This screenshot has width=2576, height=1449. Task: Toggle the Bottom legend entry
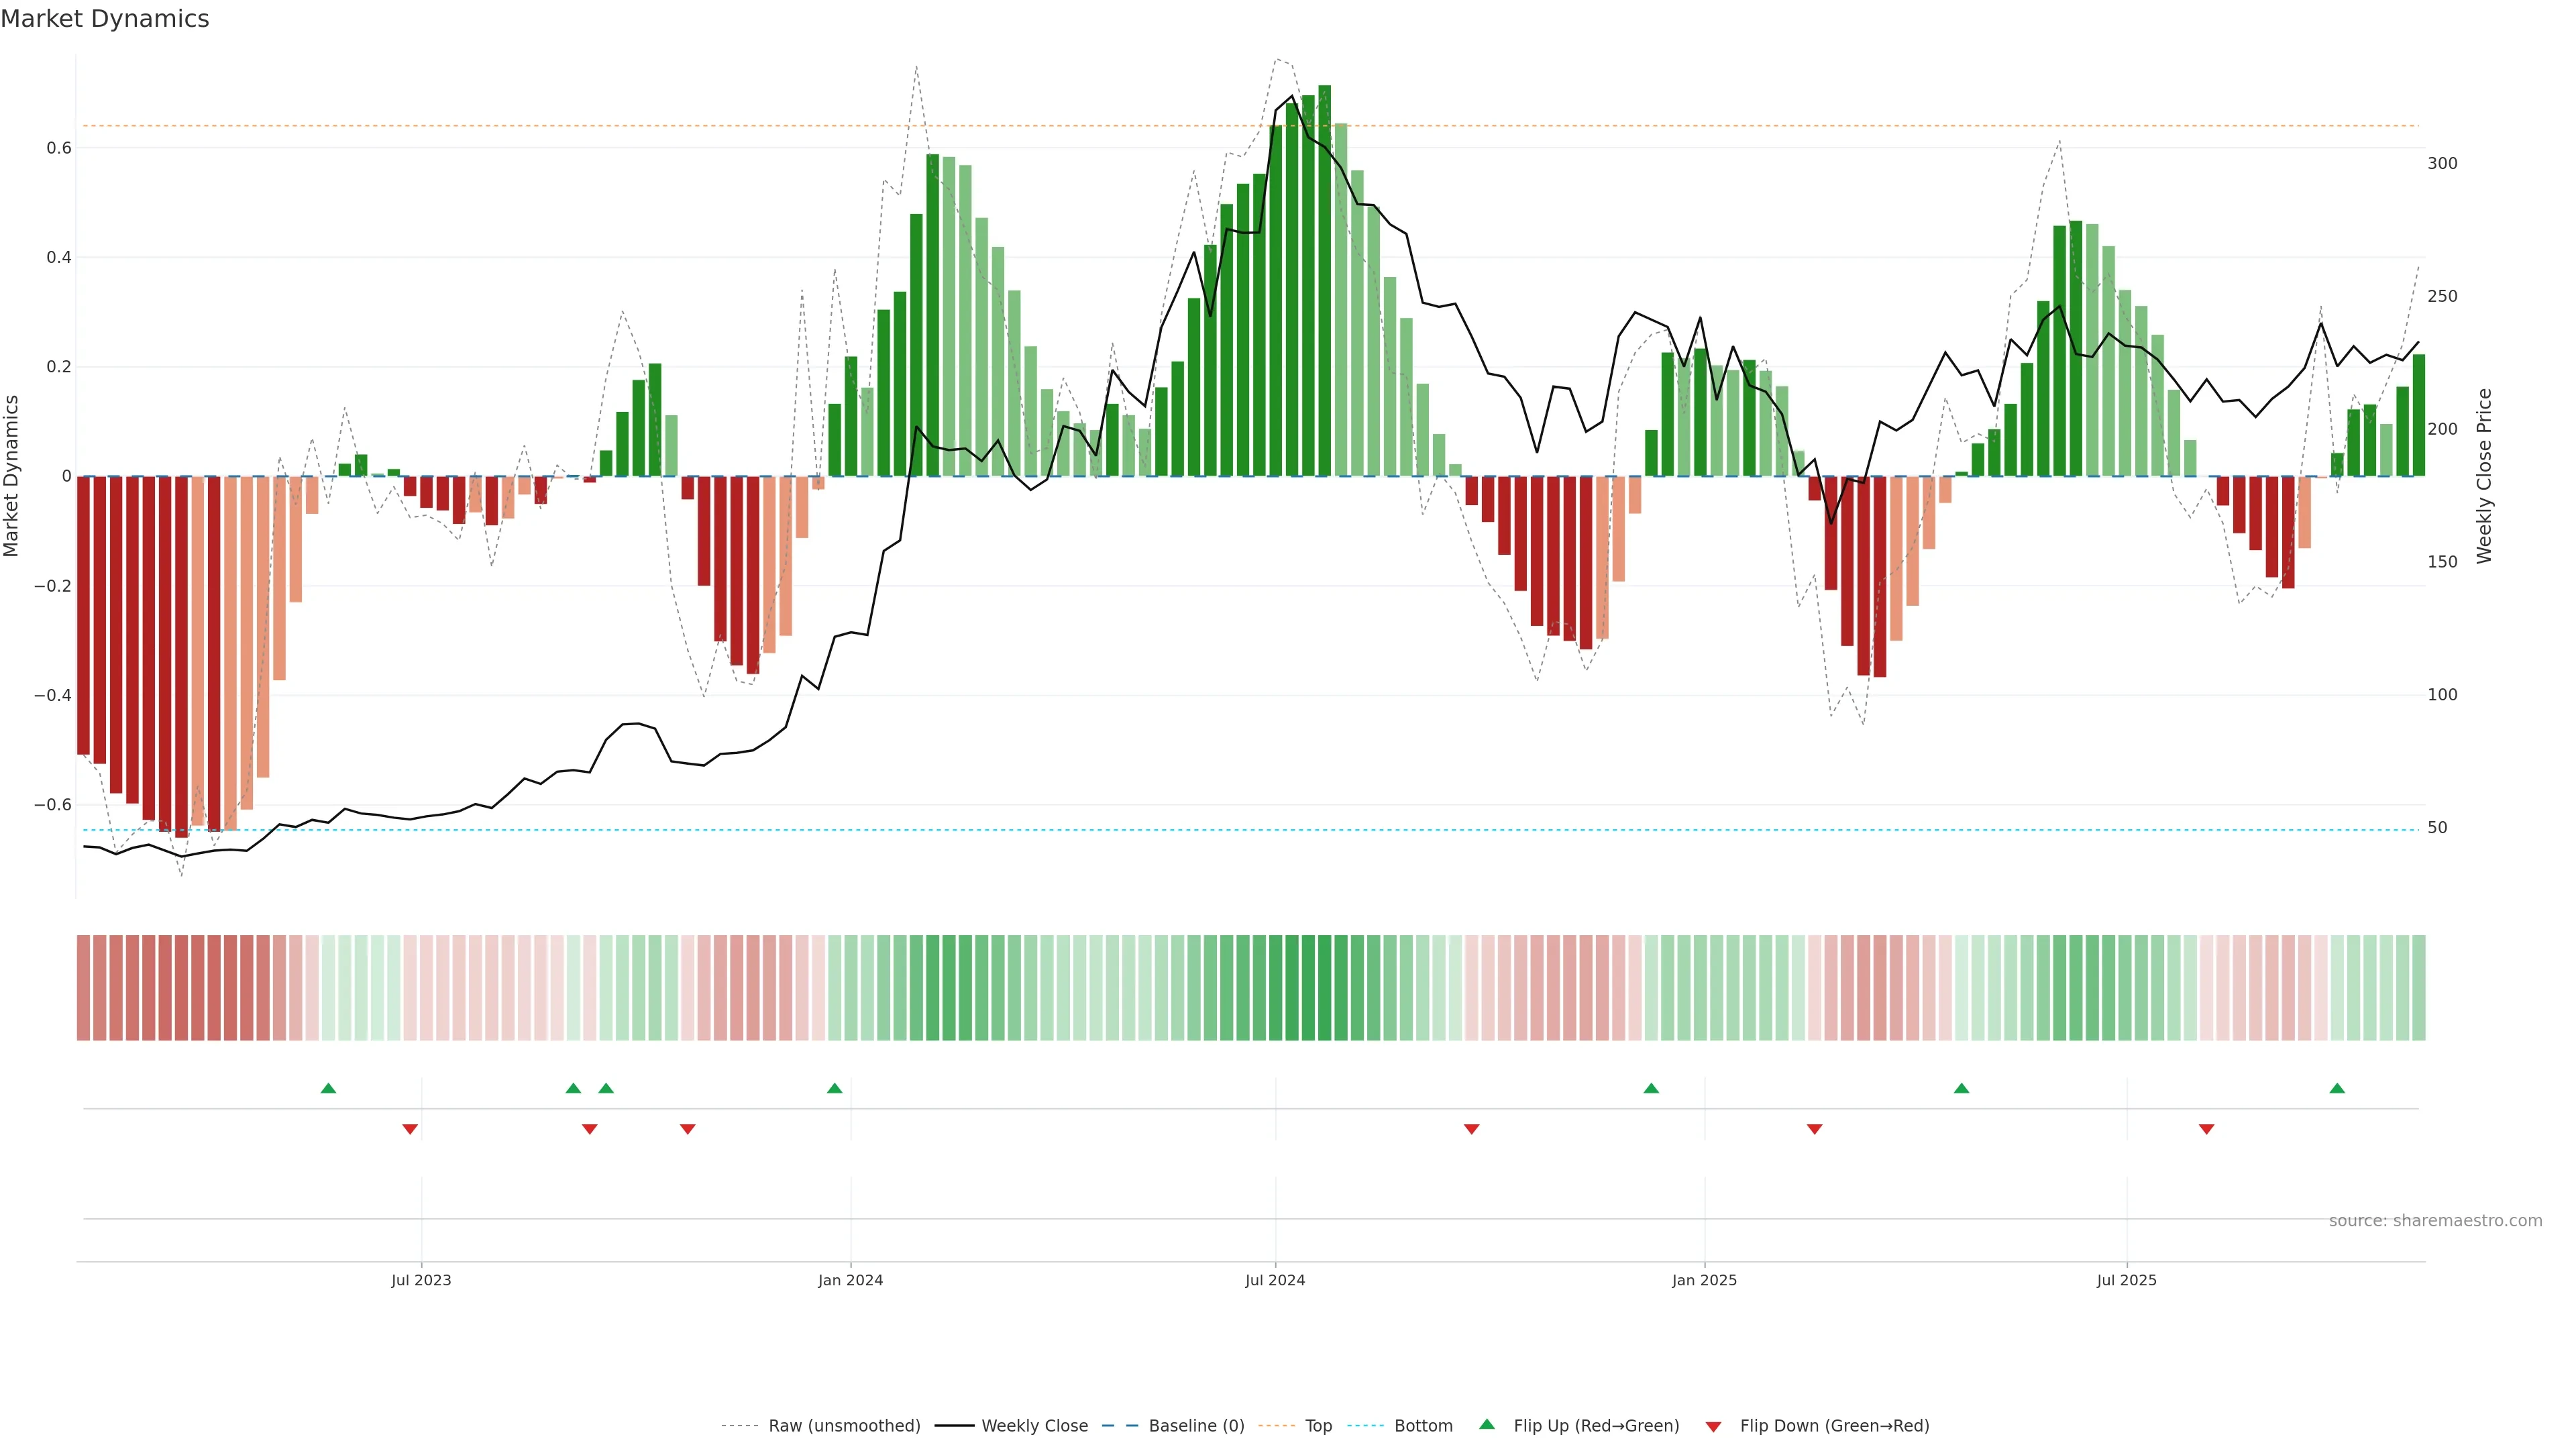click(1423, 1426)
